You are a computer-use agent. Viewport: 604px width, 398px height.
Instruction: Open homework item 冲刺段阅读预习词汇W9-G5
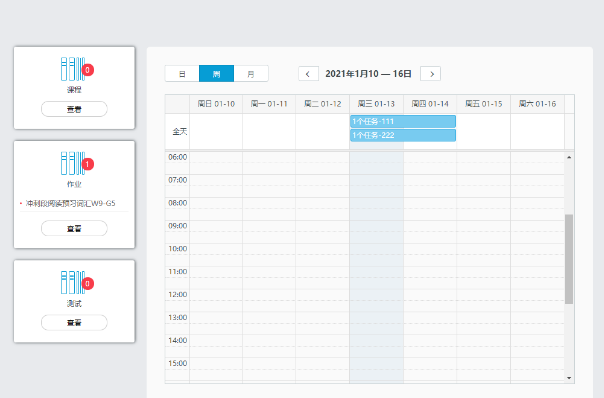[x=70, y=203]
